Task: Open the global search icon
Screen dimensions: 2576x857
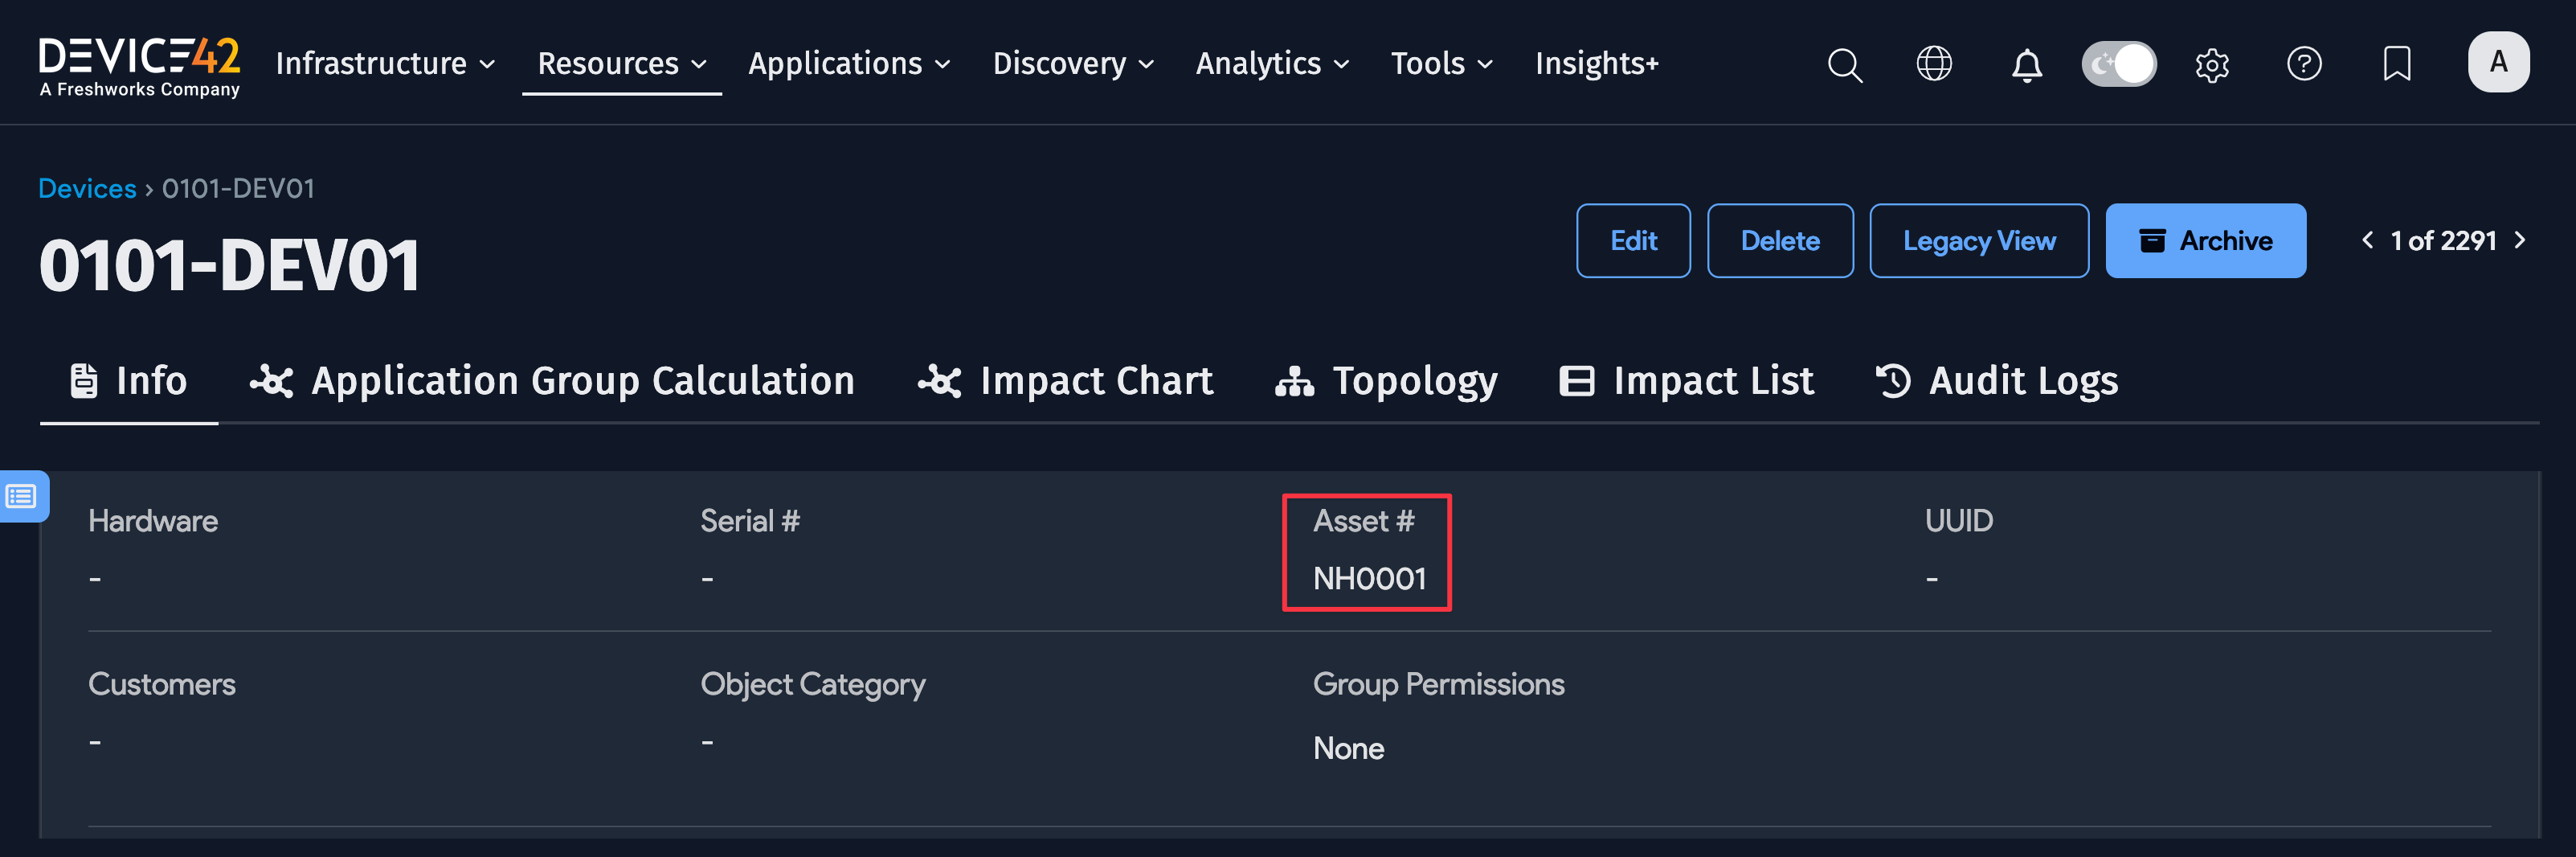Action: (x=1844, y=64)
